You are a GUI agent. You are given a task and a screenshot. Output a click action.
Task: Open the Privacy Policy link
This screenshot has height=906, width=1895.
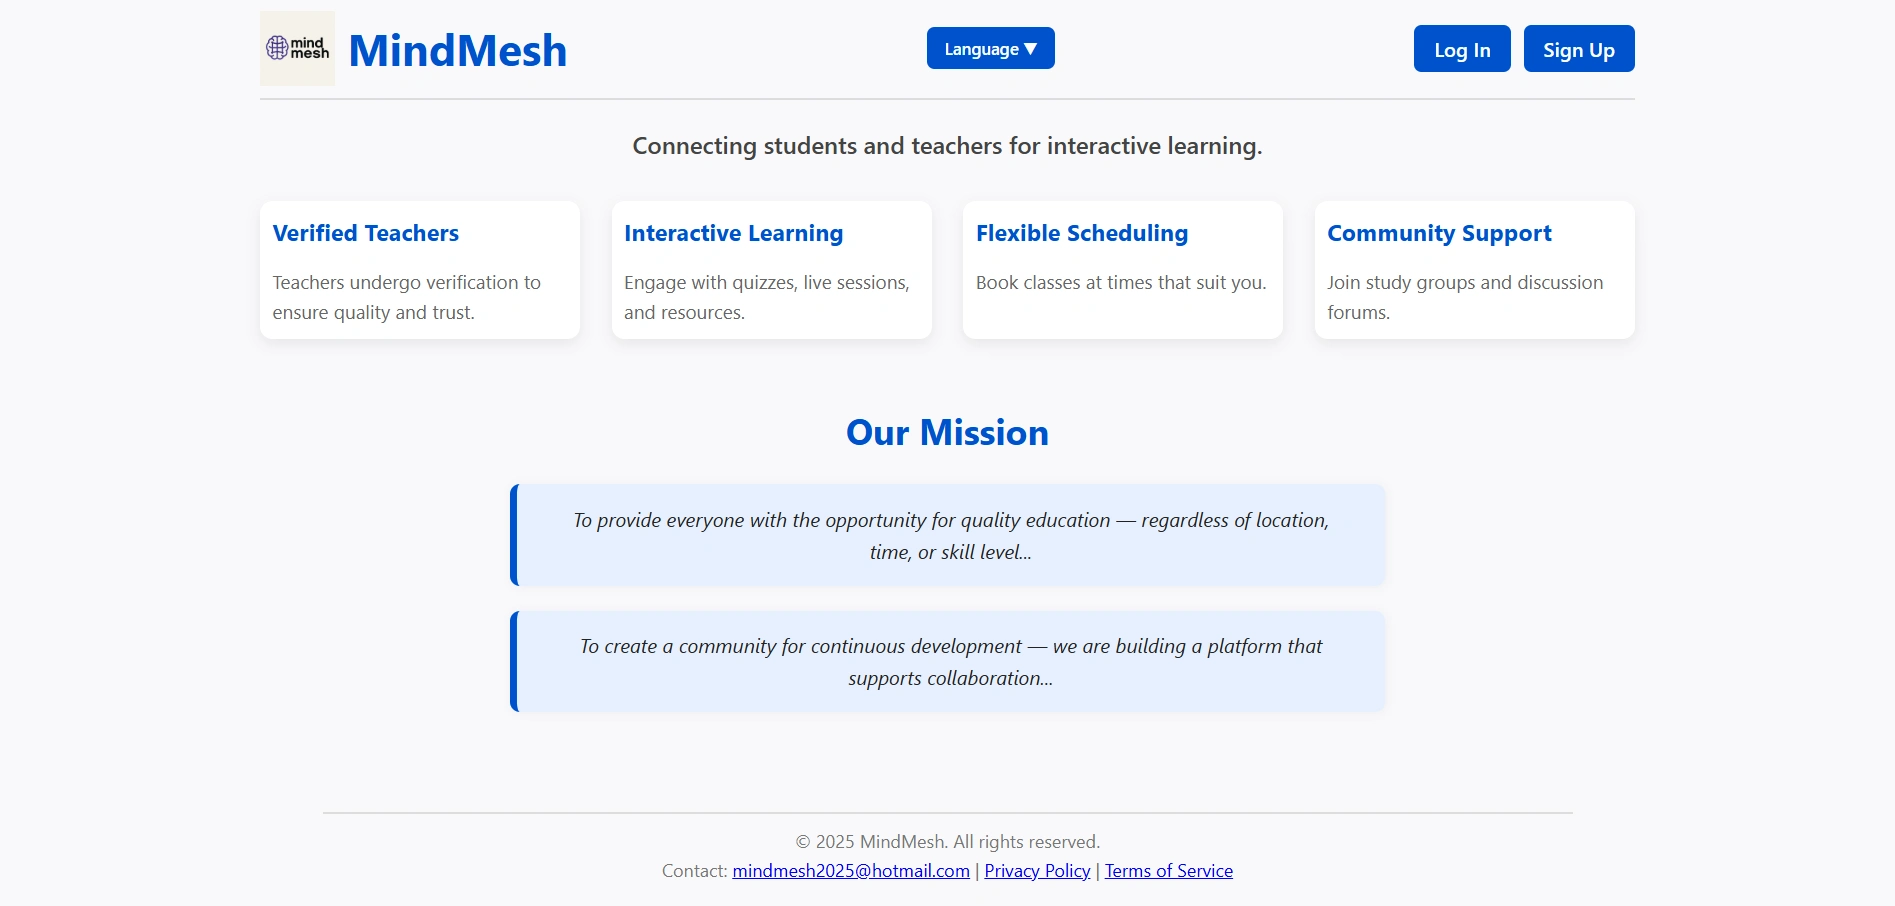pyautogui.click(x=1037, y=871)
